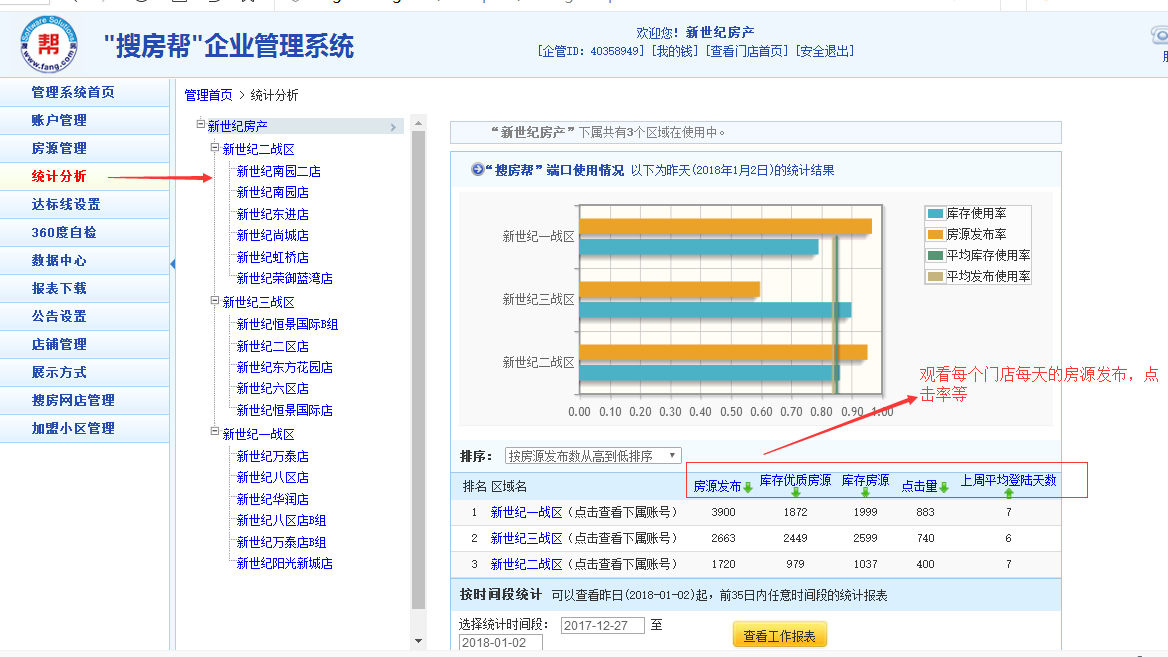Open 360度自检 in the left menu
This screenshot has width=1168, height=657.
(64, 232)
